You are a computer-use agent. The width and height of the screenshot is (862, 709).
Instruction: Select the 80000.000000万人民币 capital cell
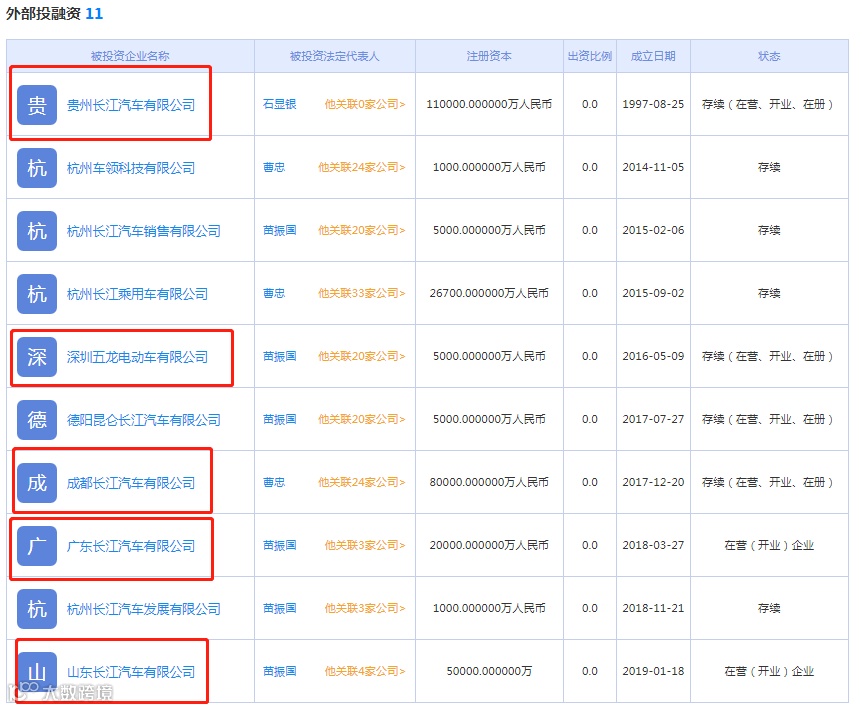pyautogui.click(x=489, y=482)
